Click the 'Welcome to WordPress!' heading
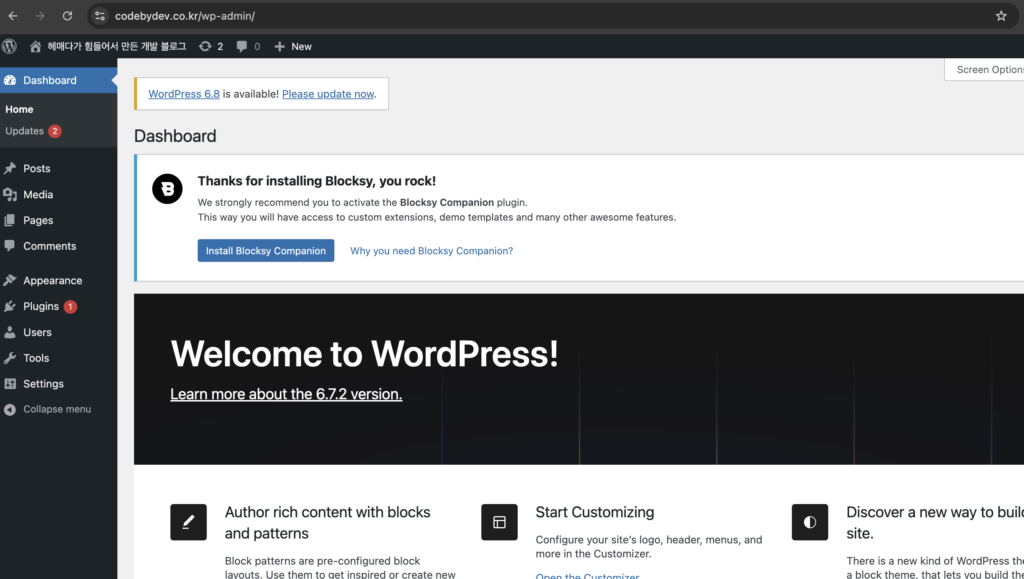The image size is (1024, 579). pyautogui.click(x=364, y=354)
